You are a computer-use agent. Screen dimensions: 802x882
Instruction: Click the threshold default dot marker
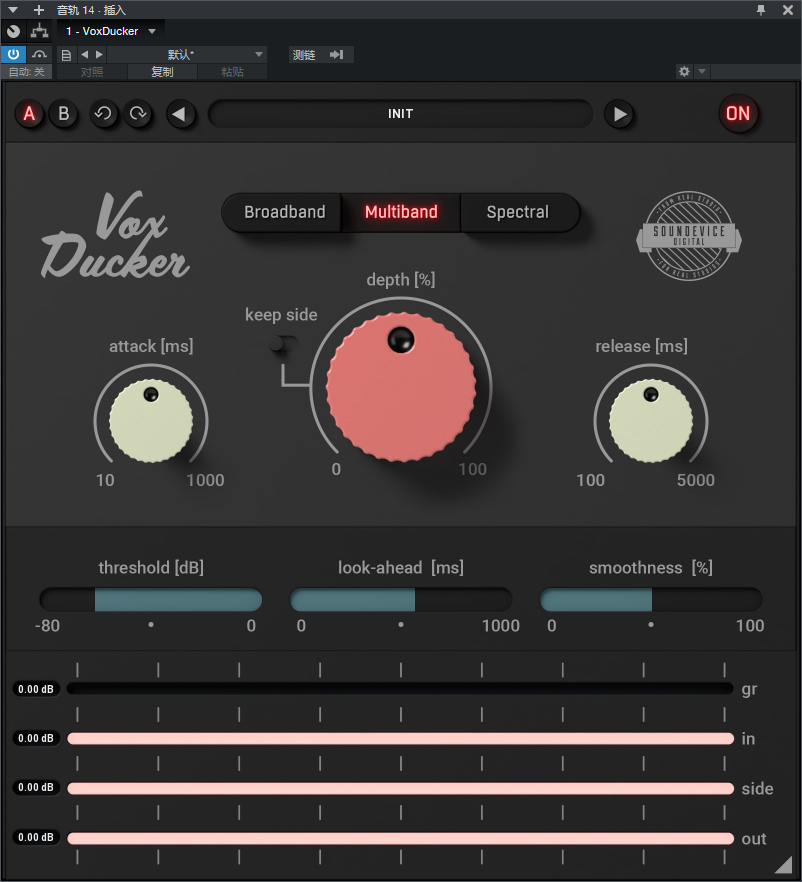[151, 625]
